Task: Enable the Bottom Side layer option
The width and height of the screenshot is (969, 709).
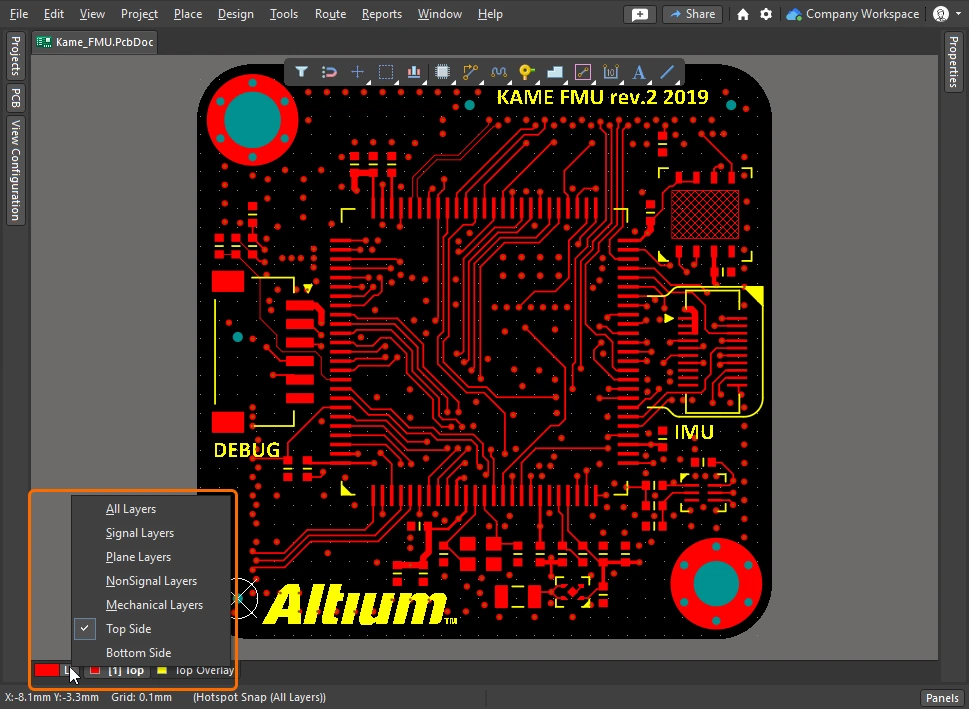Action: [x=138, y=653]
